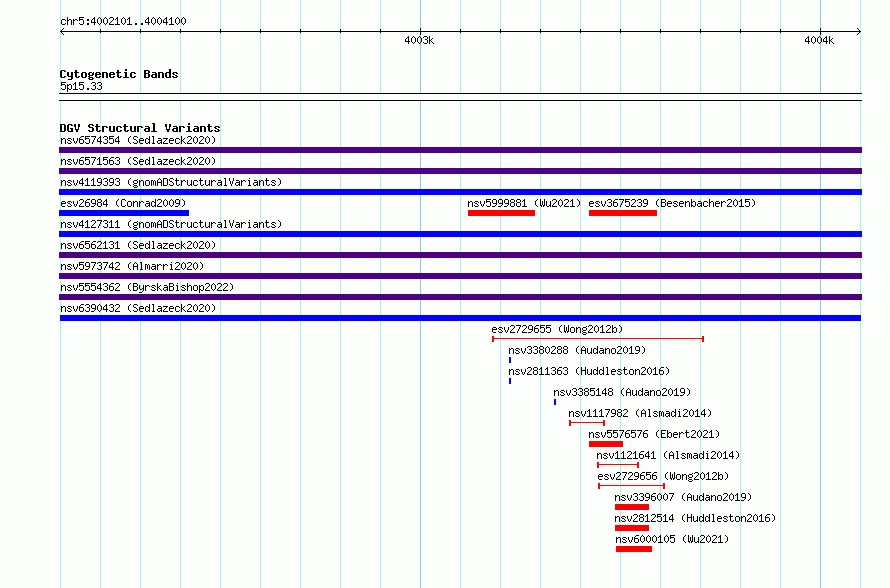Click the nsv6390432 (Sedlazeck2020) label
The image size is (890, 588).
[x=138, y=308]
